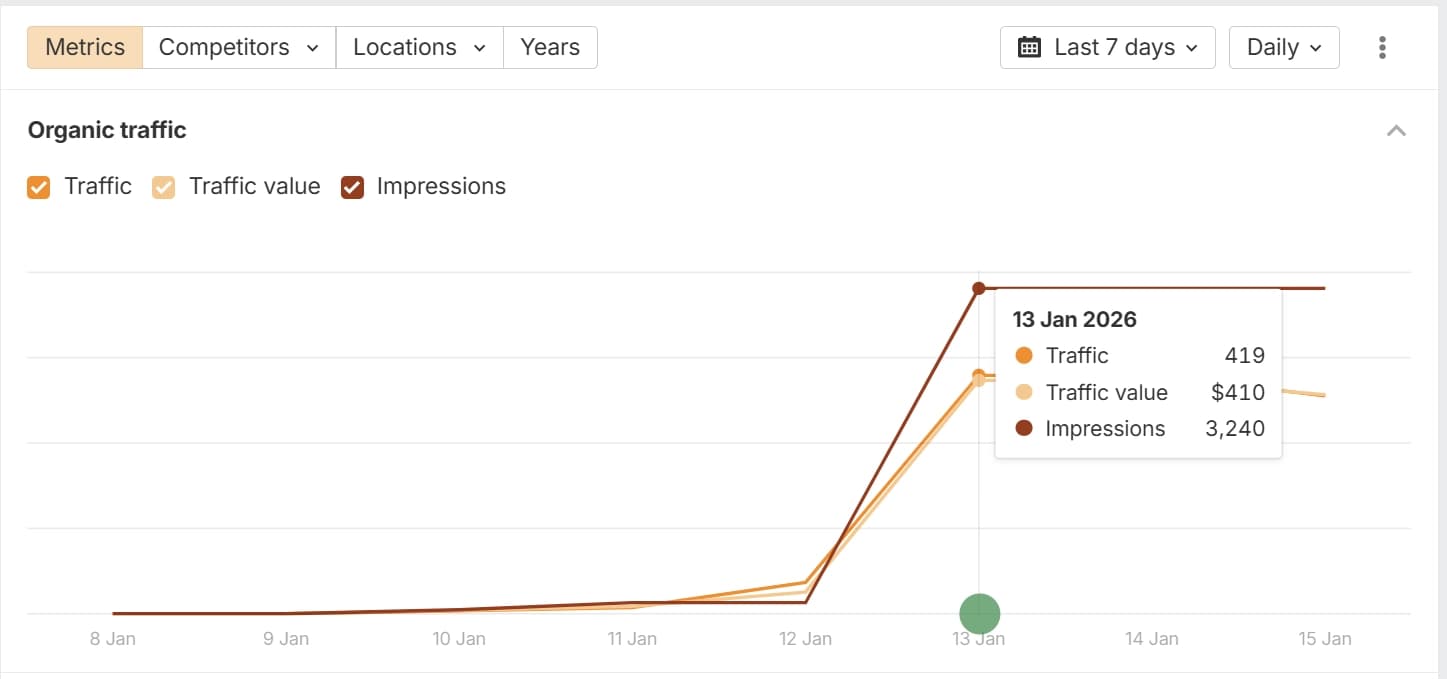
Task: Toggle the Impressions checkbox off
Action: (x=352, y=187)
